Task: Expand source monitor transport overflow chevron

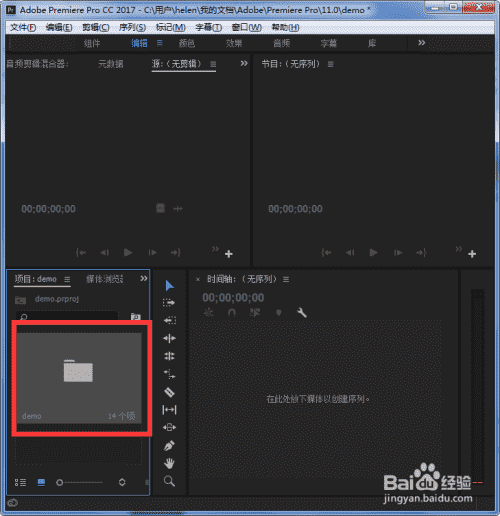Action: click(x=215, y=249)
